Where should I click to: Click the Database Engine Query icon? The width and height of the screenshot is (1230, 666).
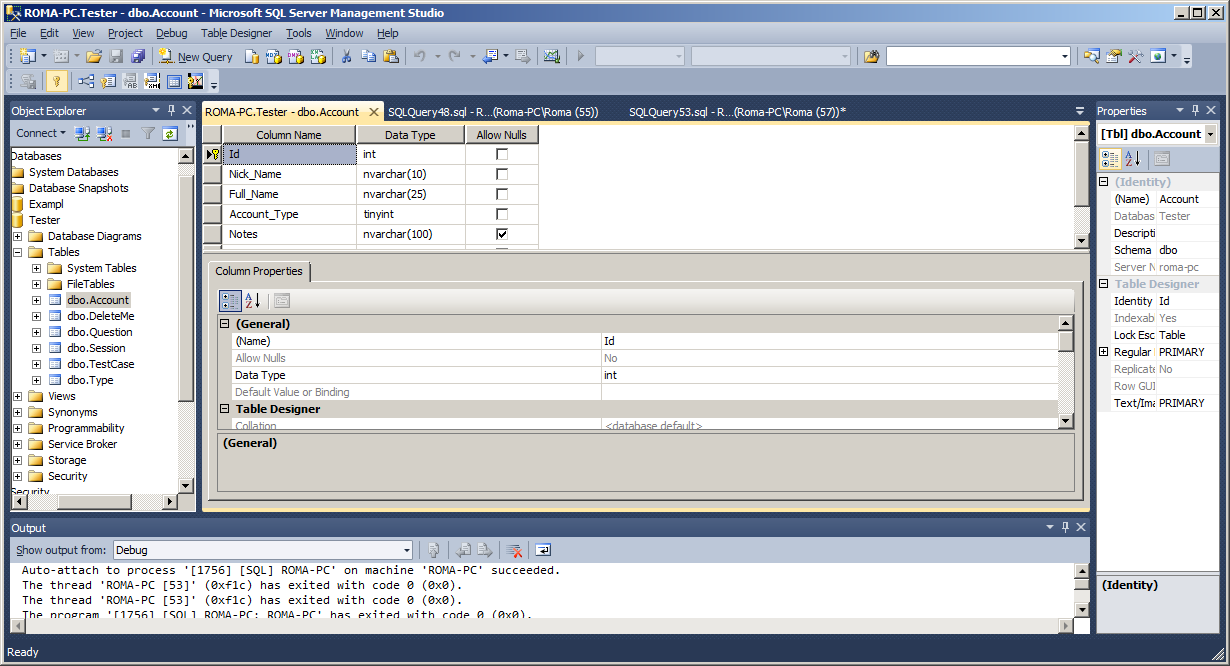[x=251, y=56]
